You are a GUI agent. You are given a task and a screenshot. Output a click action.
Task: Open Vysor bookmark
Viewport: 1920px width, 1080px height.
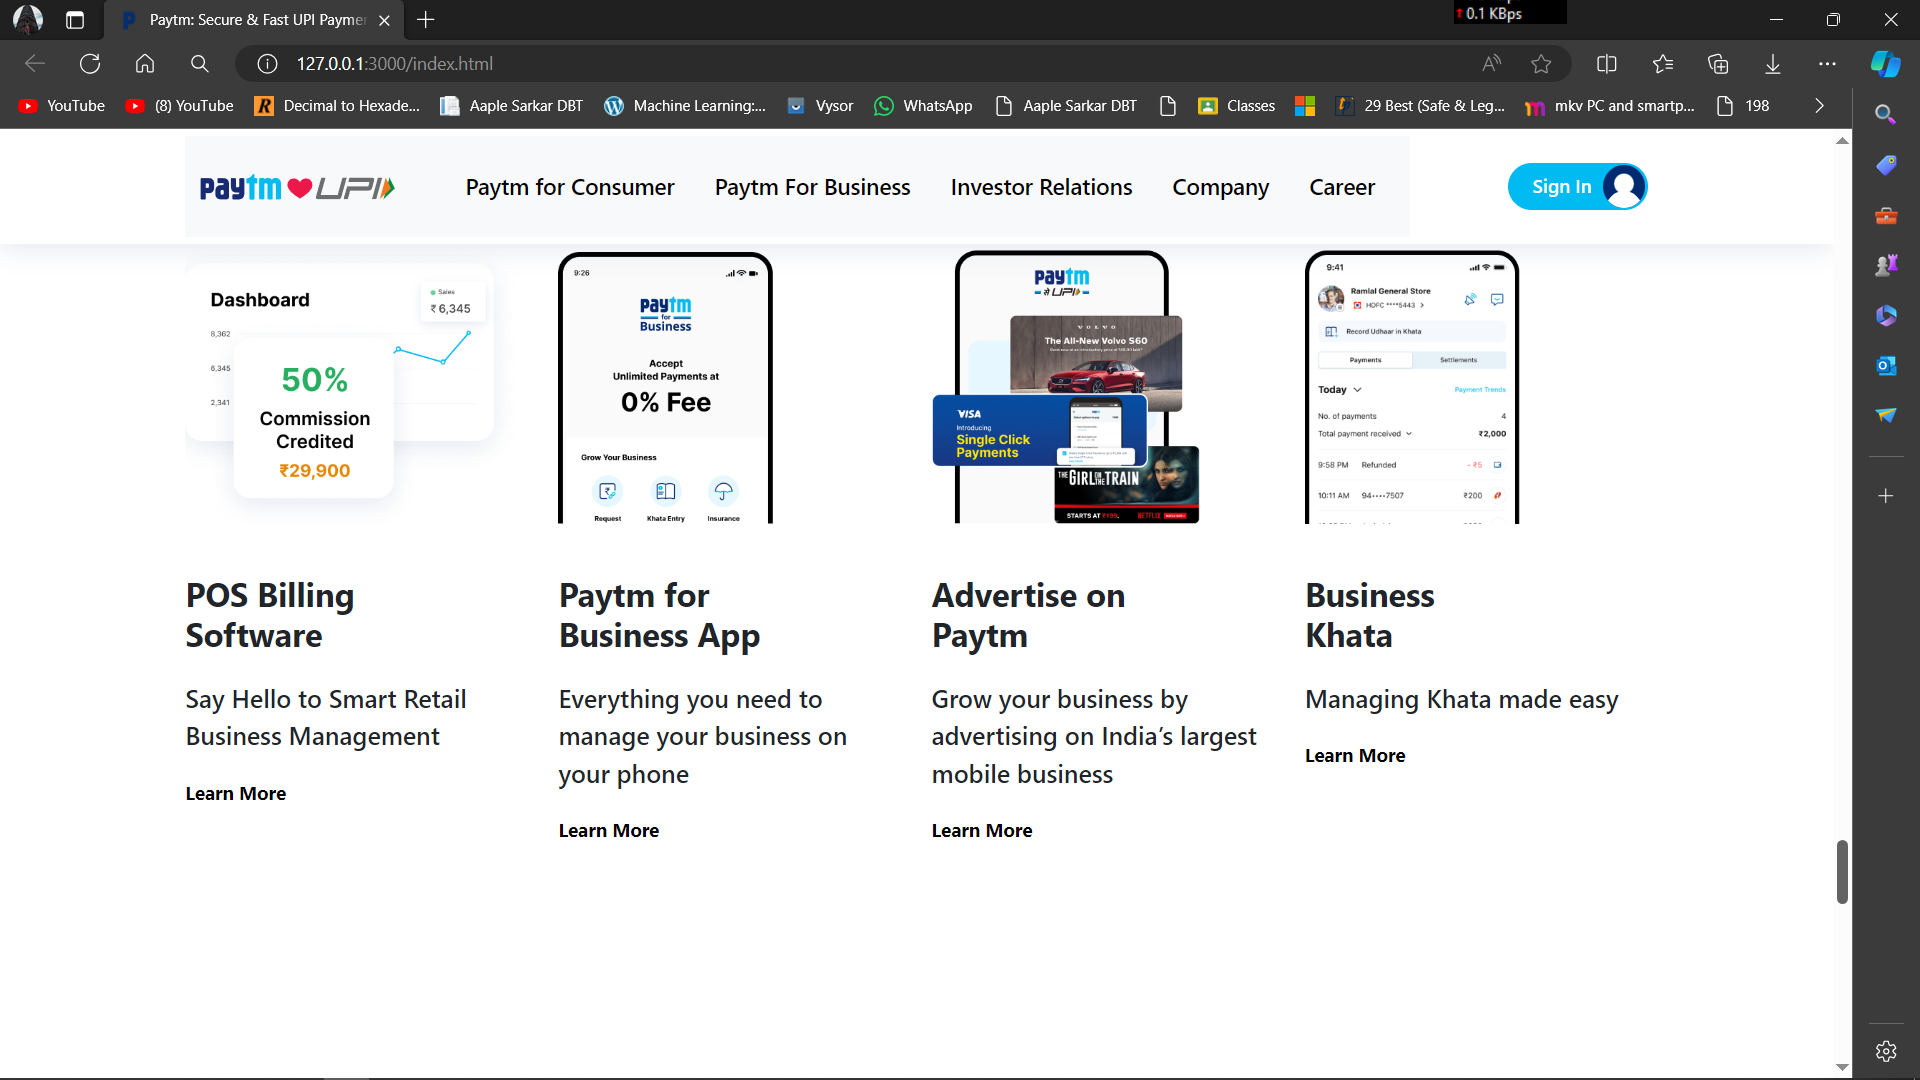click(820, 106)
